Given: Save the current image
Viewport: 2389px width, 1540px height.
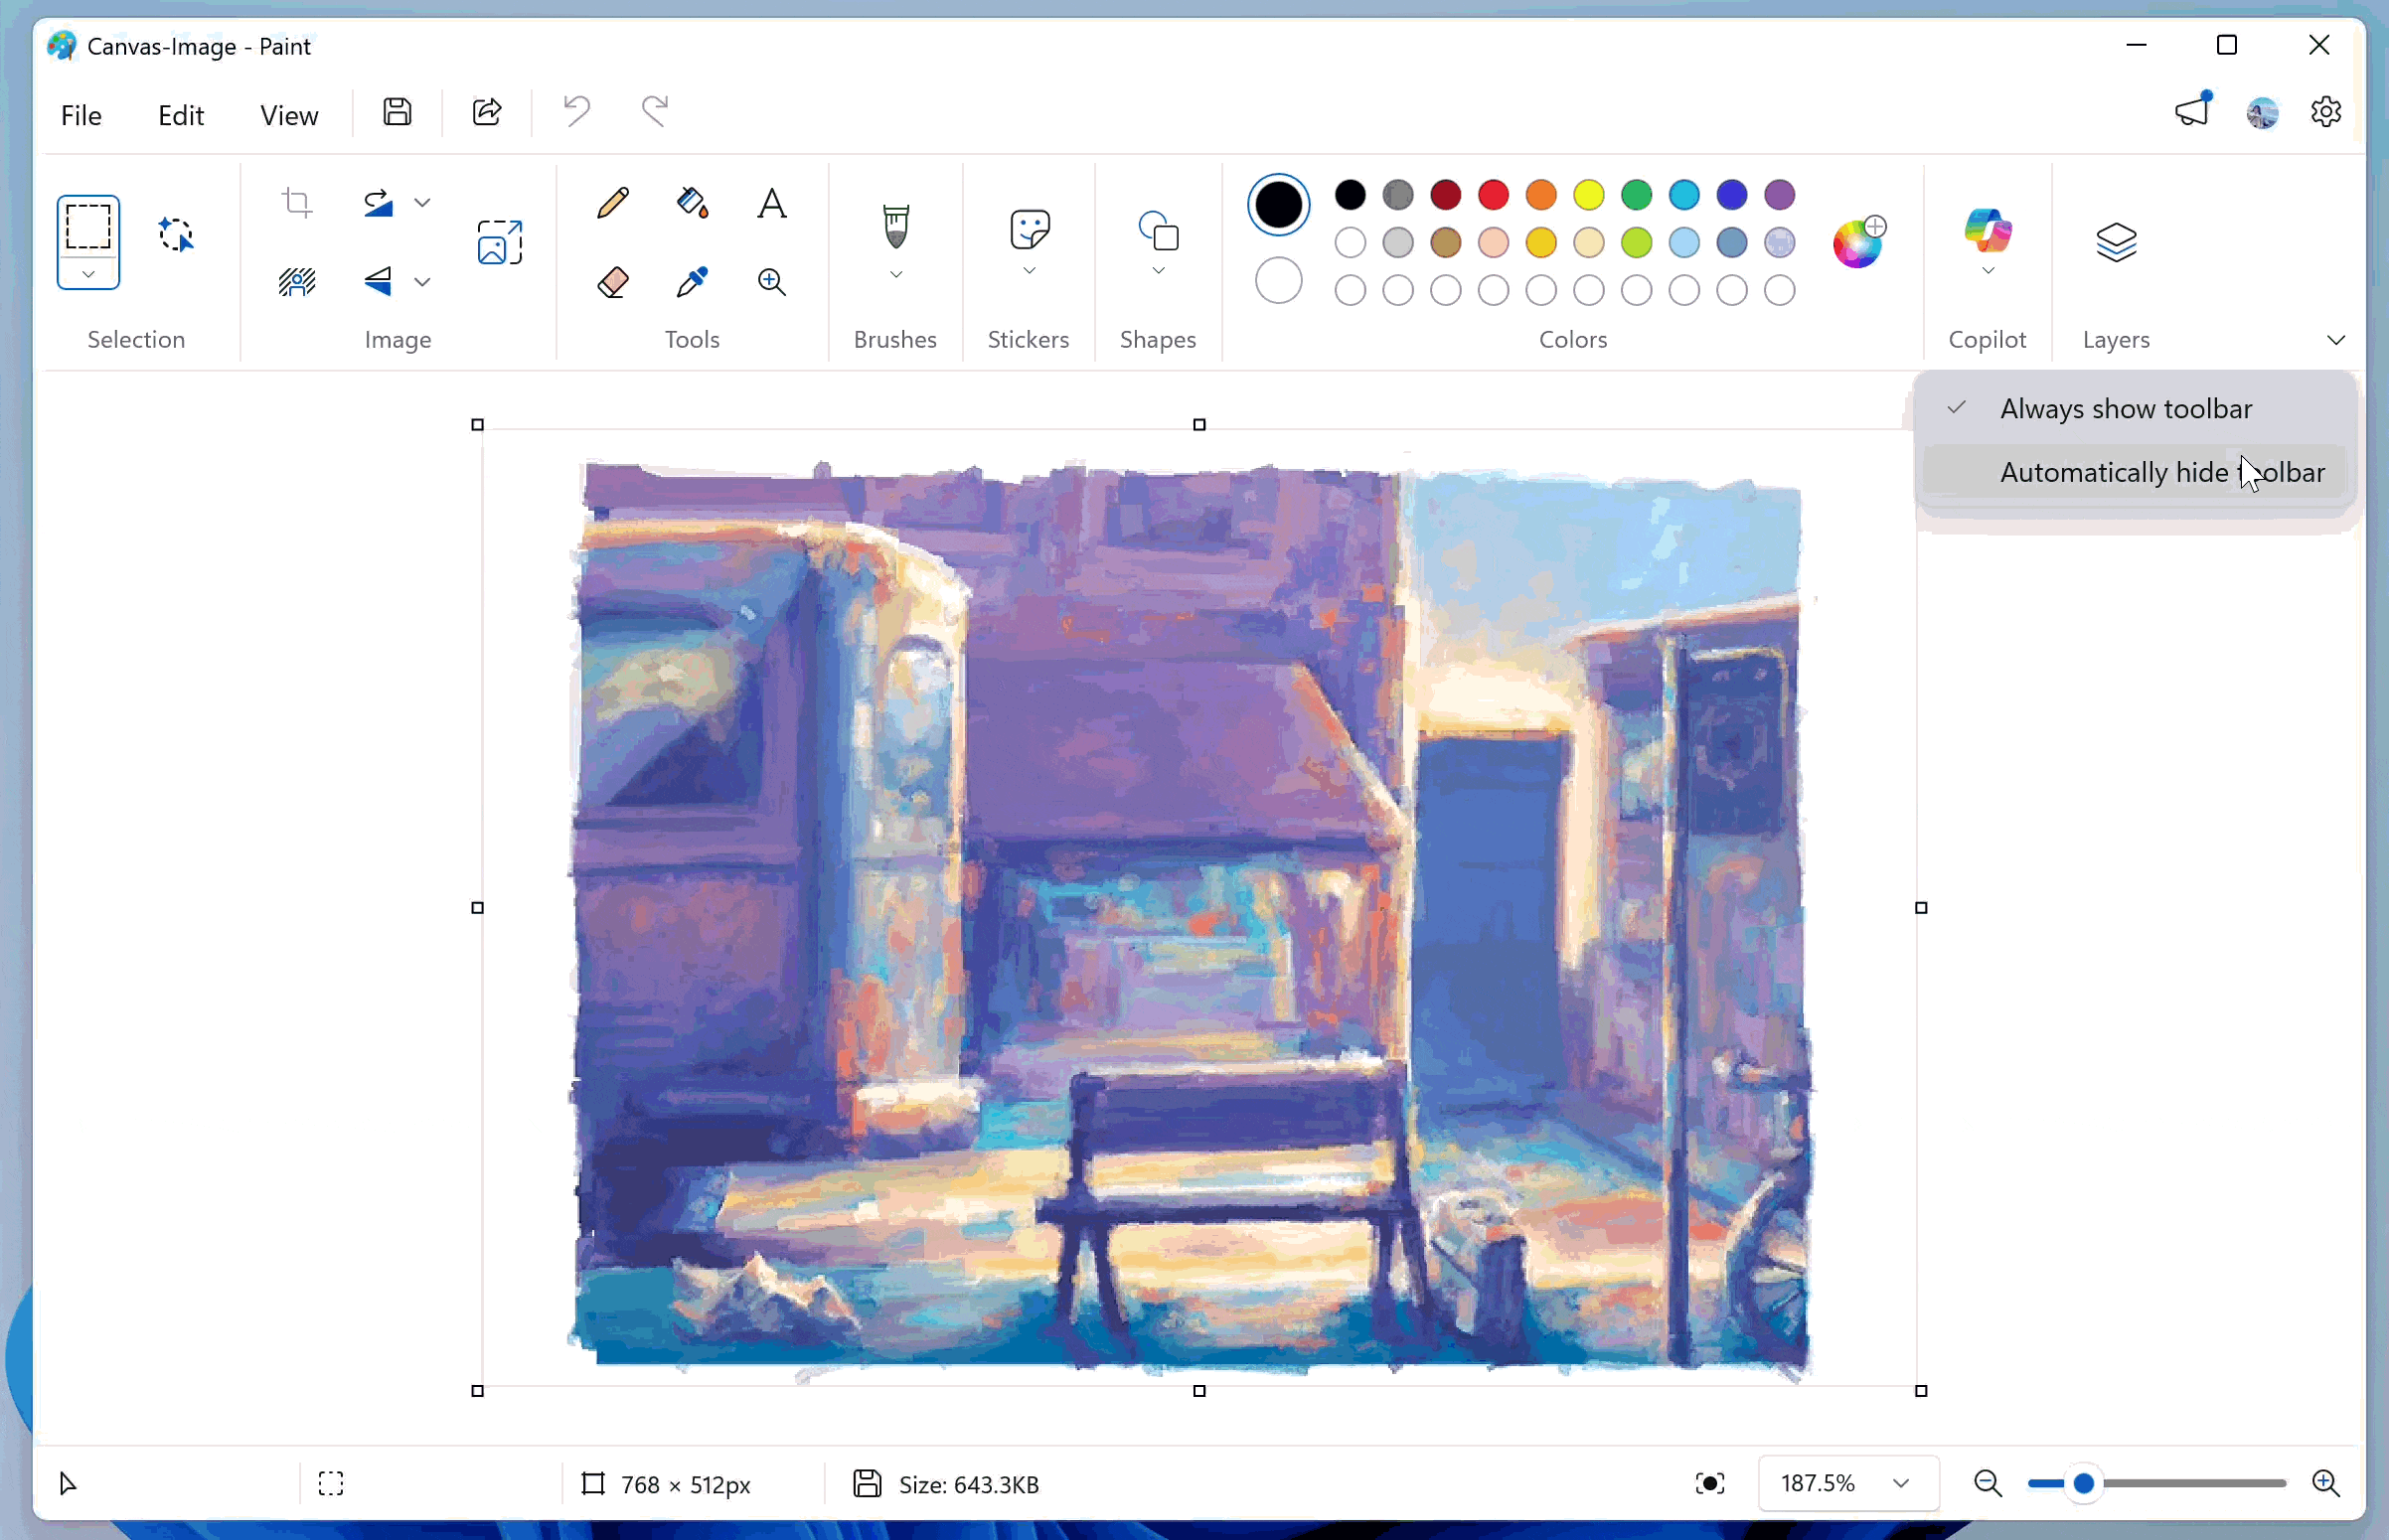Looking at the screenshot, I should 397,111.
